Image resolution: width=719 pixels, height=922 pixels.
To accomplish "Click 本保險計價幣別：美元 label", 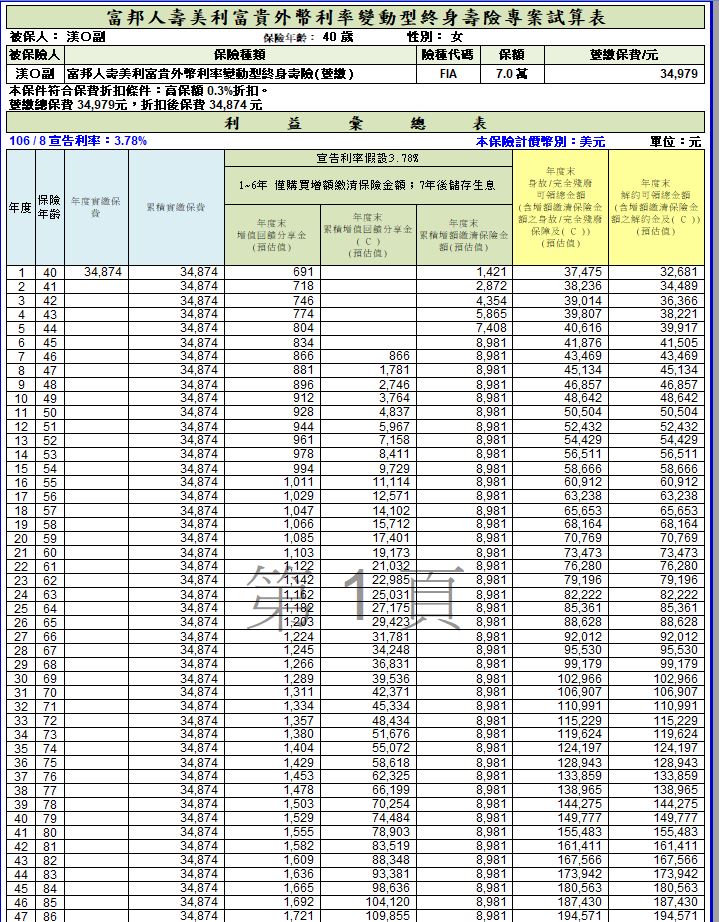I will point(540,142).
